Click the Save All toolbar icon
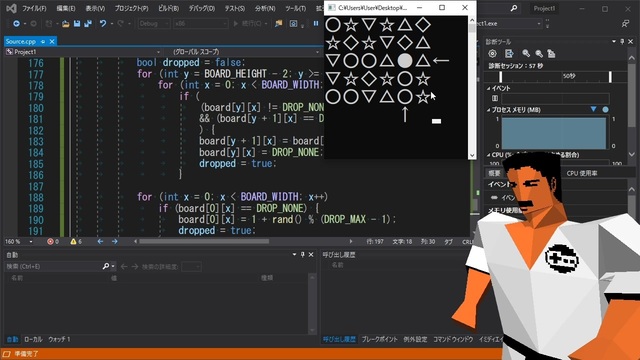The width and height of the screenshot is (640, 360). coord(88,24)
